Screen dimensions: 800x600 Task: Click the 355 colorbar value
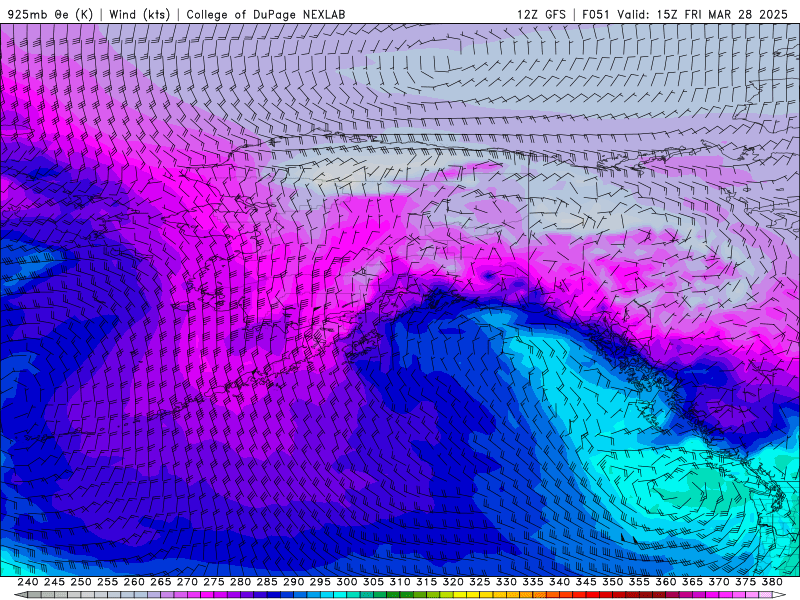click(x=639, y=582)
